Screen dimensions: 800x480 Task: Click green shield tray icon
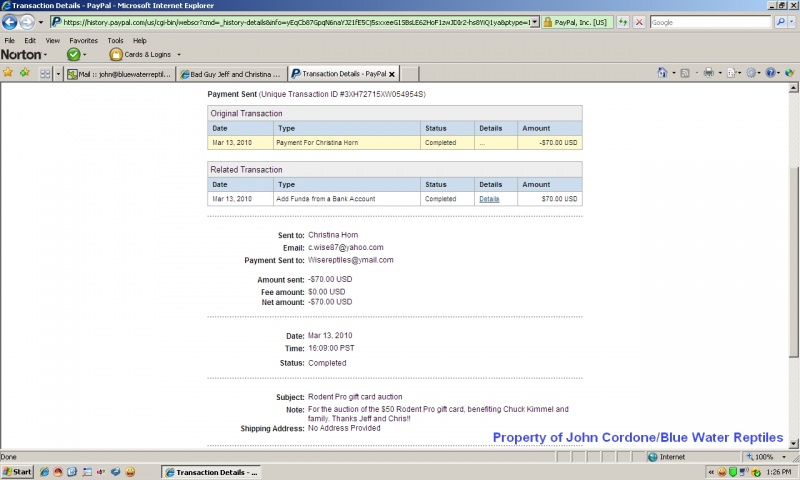(x=733, y=472)
